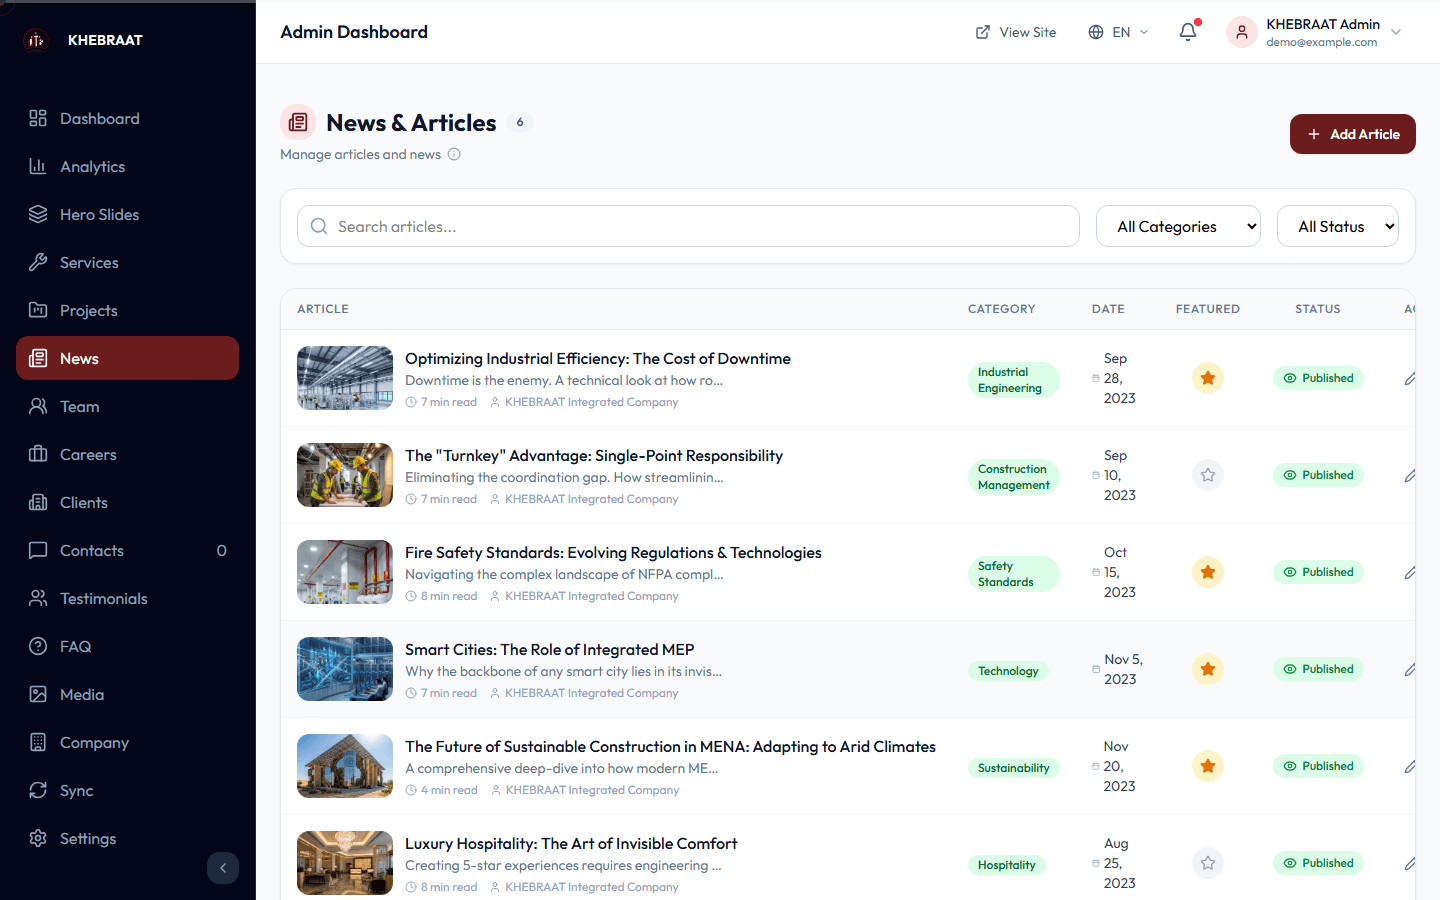Click the Sustainable Construction article thumbnail
This screenshot has width=1440, height=900.
345,766
